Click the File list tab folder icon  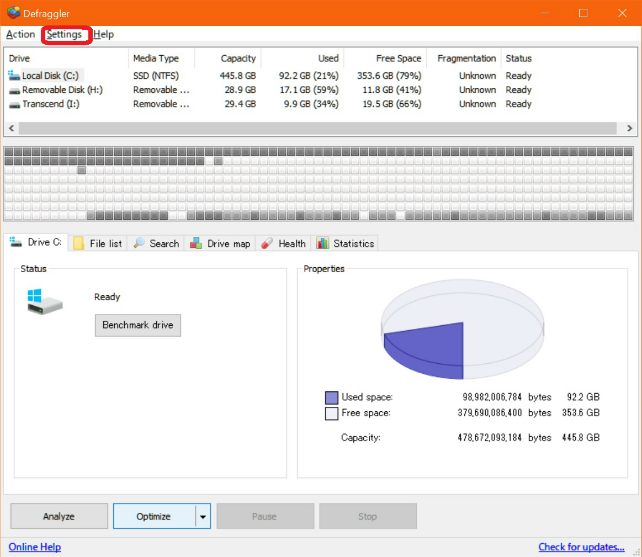pos(79,243)
